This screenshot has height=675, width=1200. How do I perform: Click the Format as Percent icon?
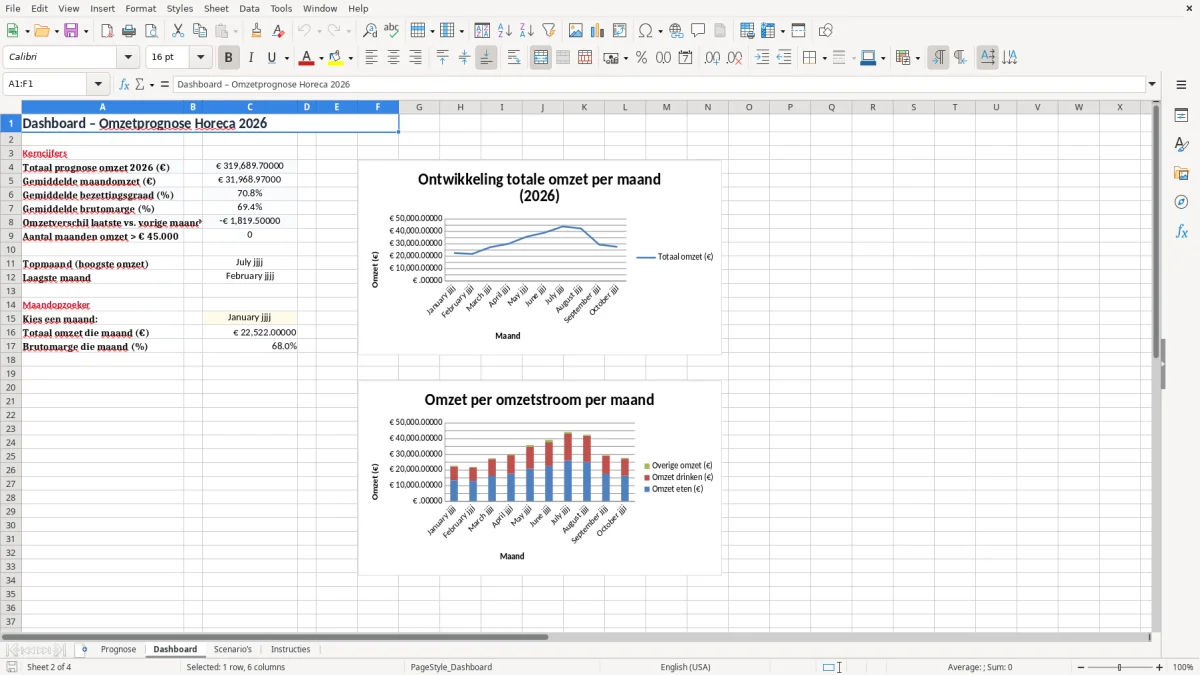point(641,58)
